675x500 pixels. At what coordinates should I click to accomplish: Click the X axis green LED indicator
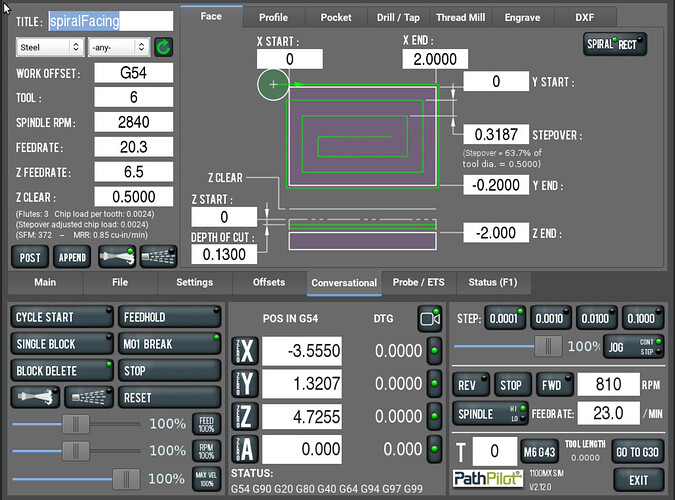point(434,351)
